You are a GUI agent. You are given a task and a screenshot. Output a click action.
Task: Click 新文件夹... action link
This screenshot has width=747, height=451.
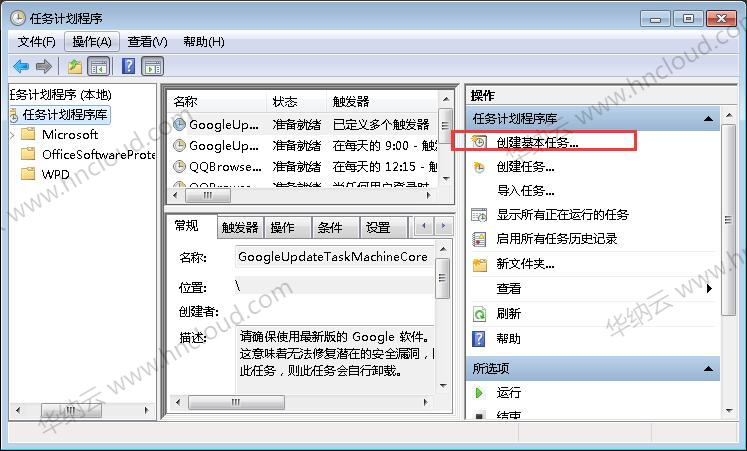525,264
